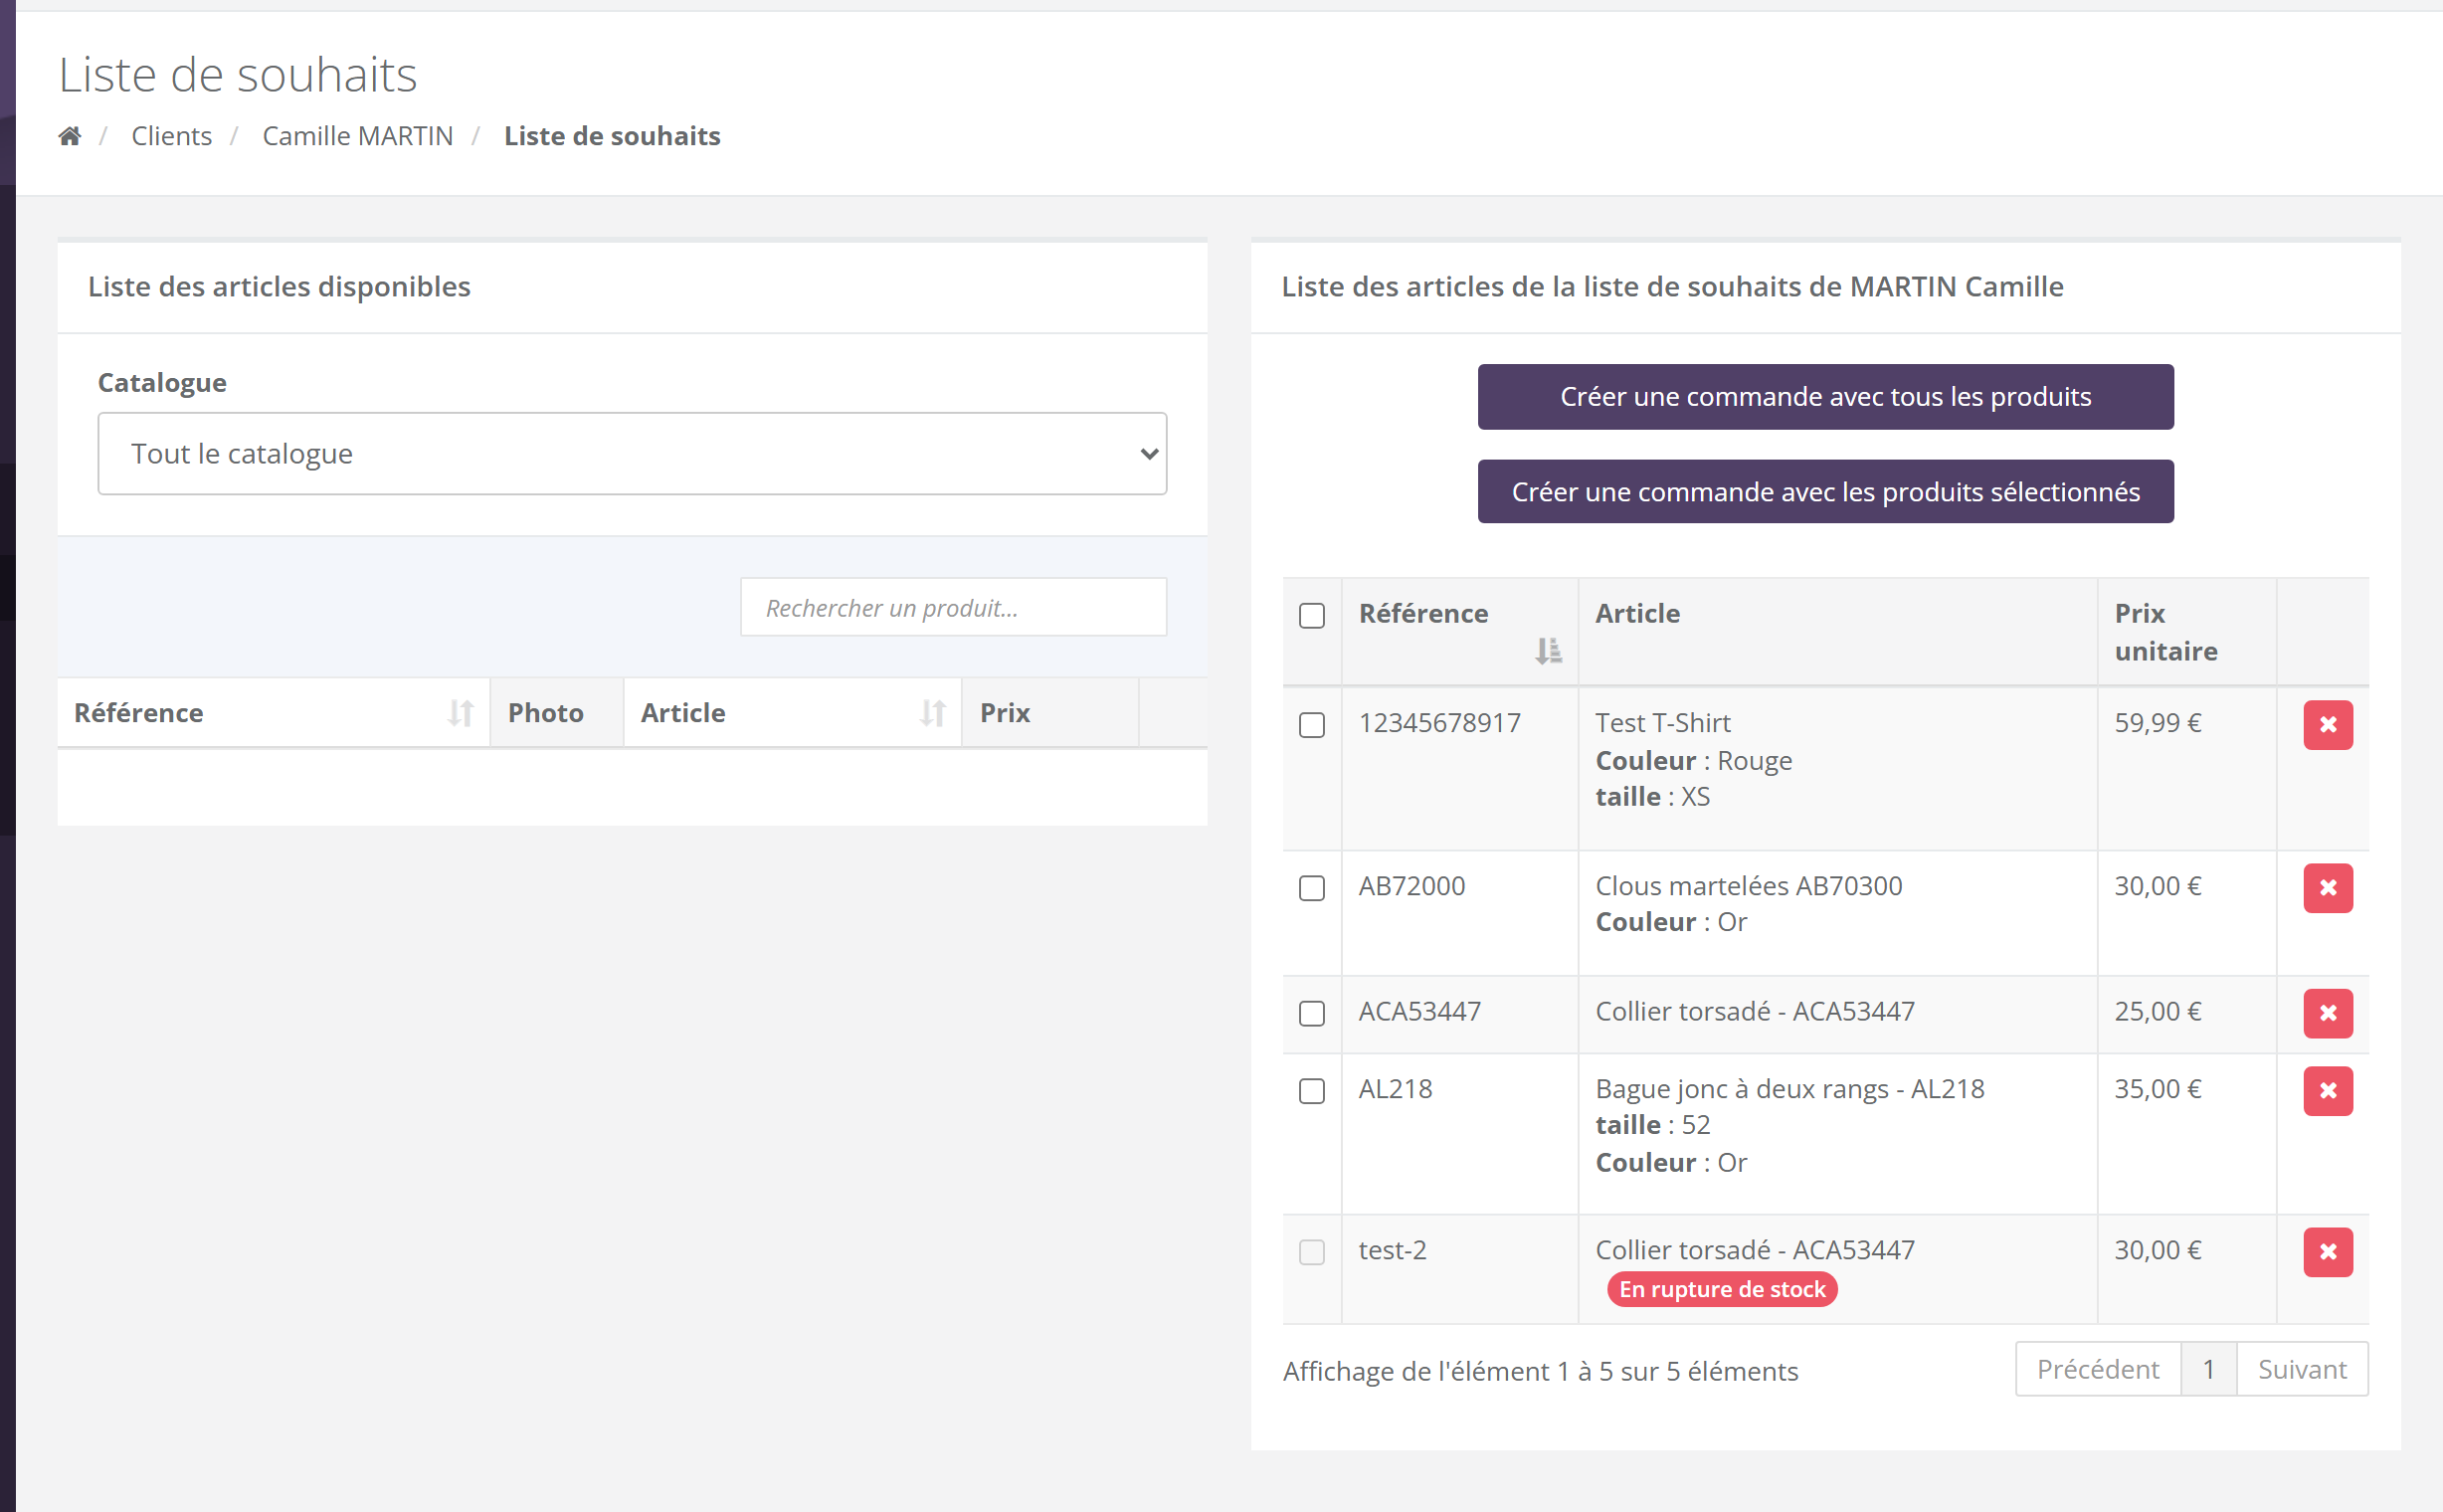Viewport: 2443px width, 1512px height.
Task: Remove the out-of-stock test-2 item
Action: [2327, 1252]
